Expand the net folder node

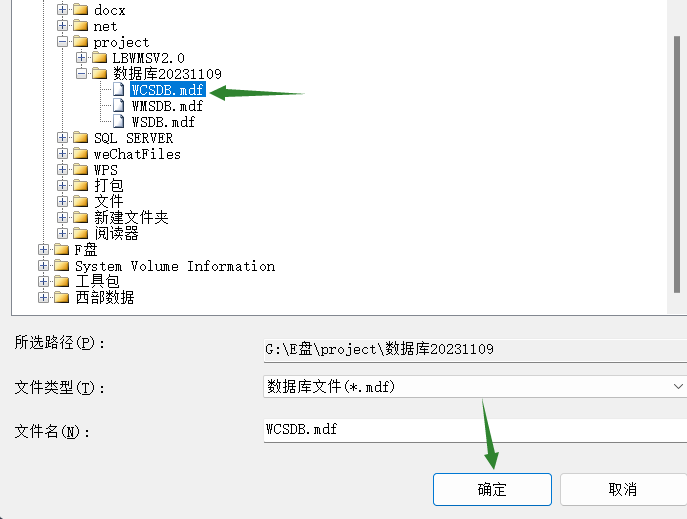[62, 26]
